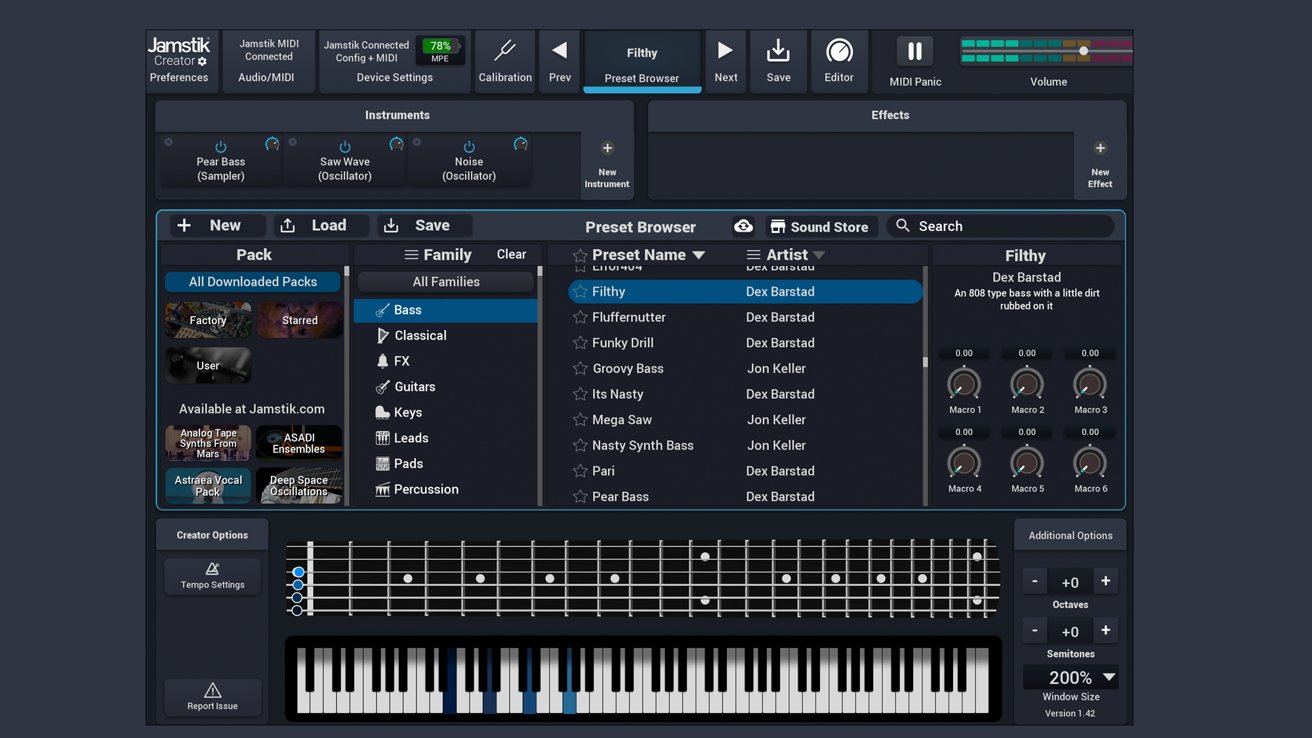The width and height of the screenshot is (1312, 738).
Task: Sort by Artist arrow
Action: tap(819, 255)
